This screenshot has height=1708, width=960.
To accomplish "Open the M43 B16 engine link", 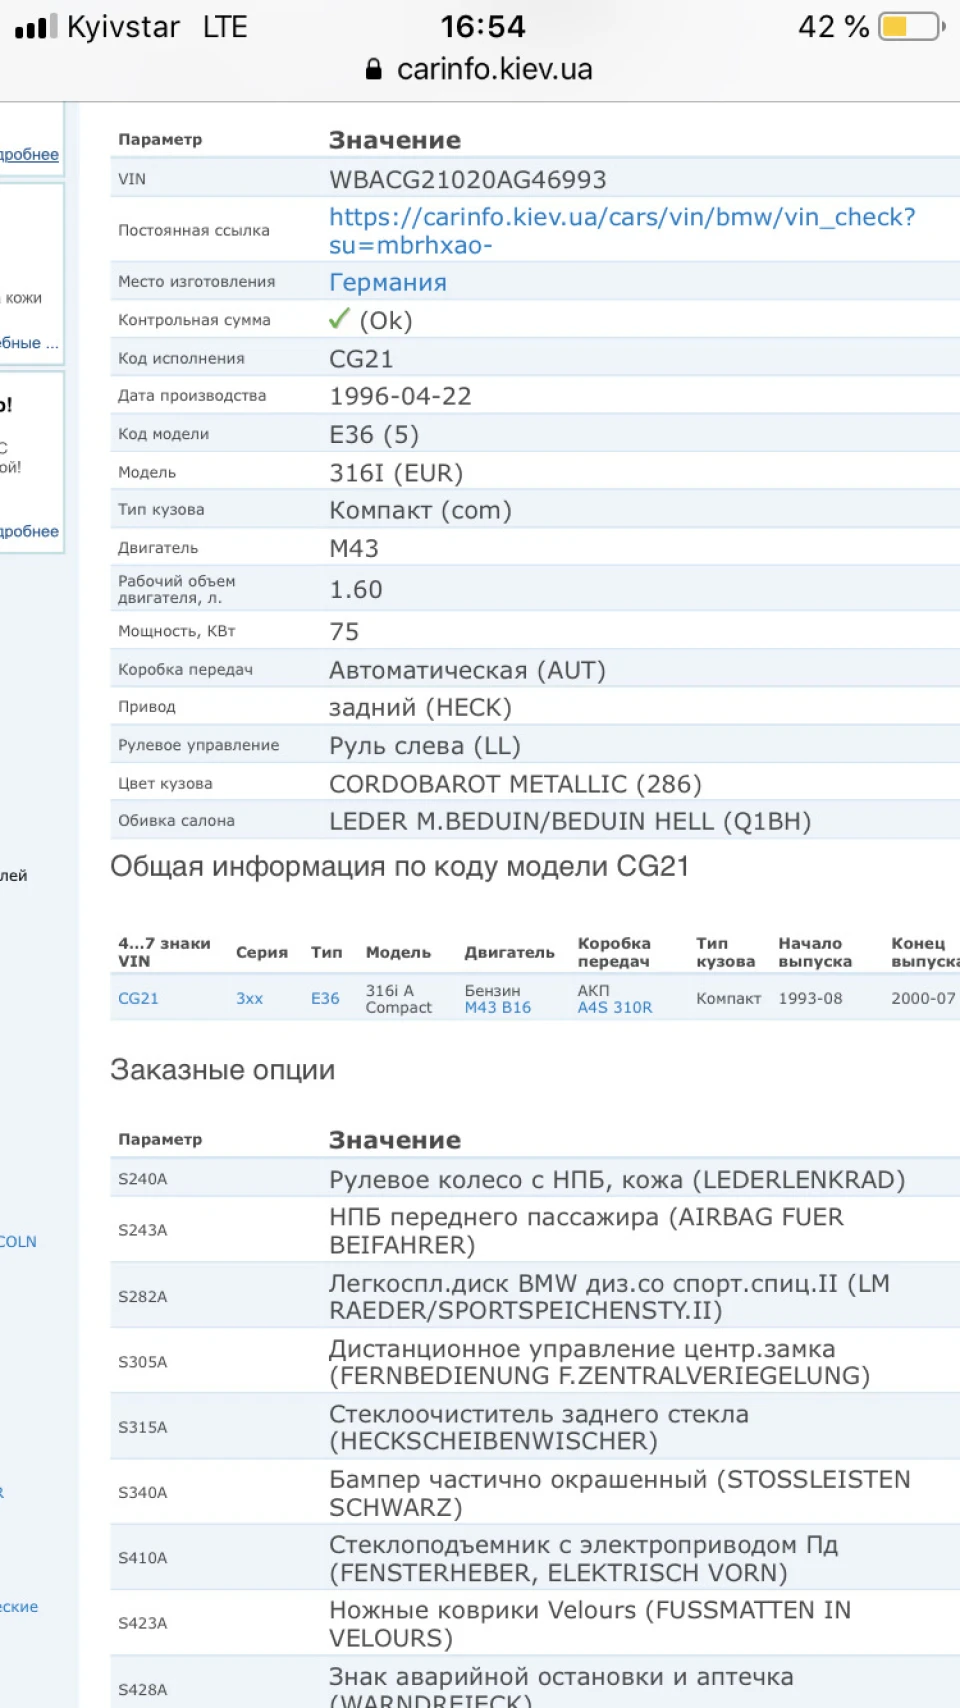I will tap(497, 1007).
